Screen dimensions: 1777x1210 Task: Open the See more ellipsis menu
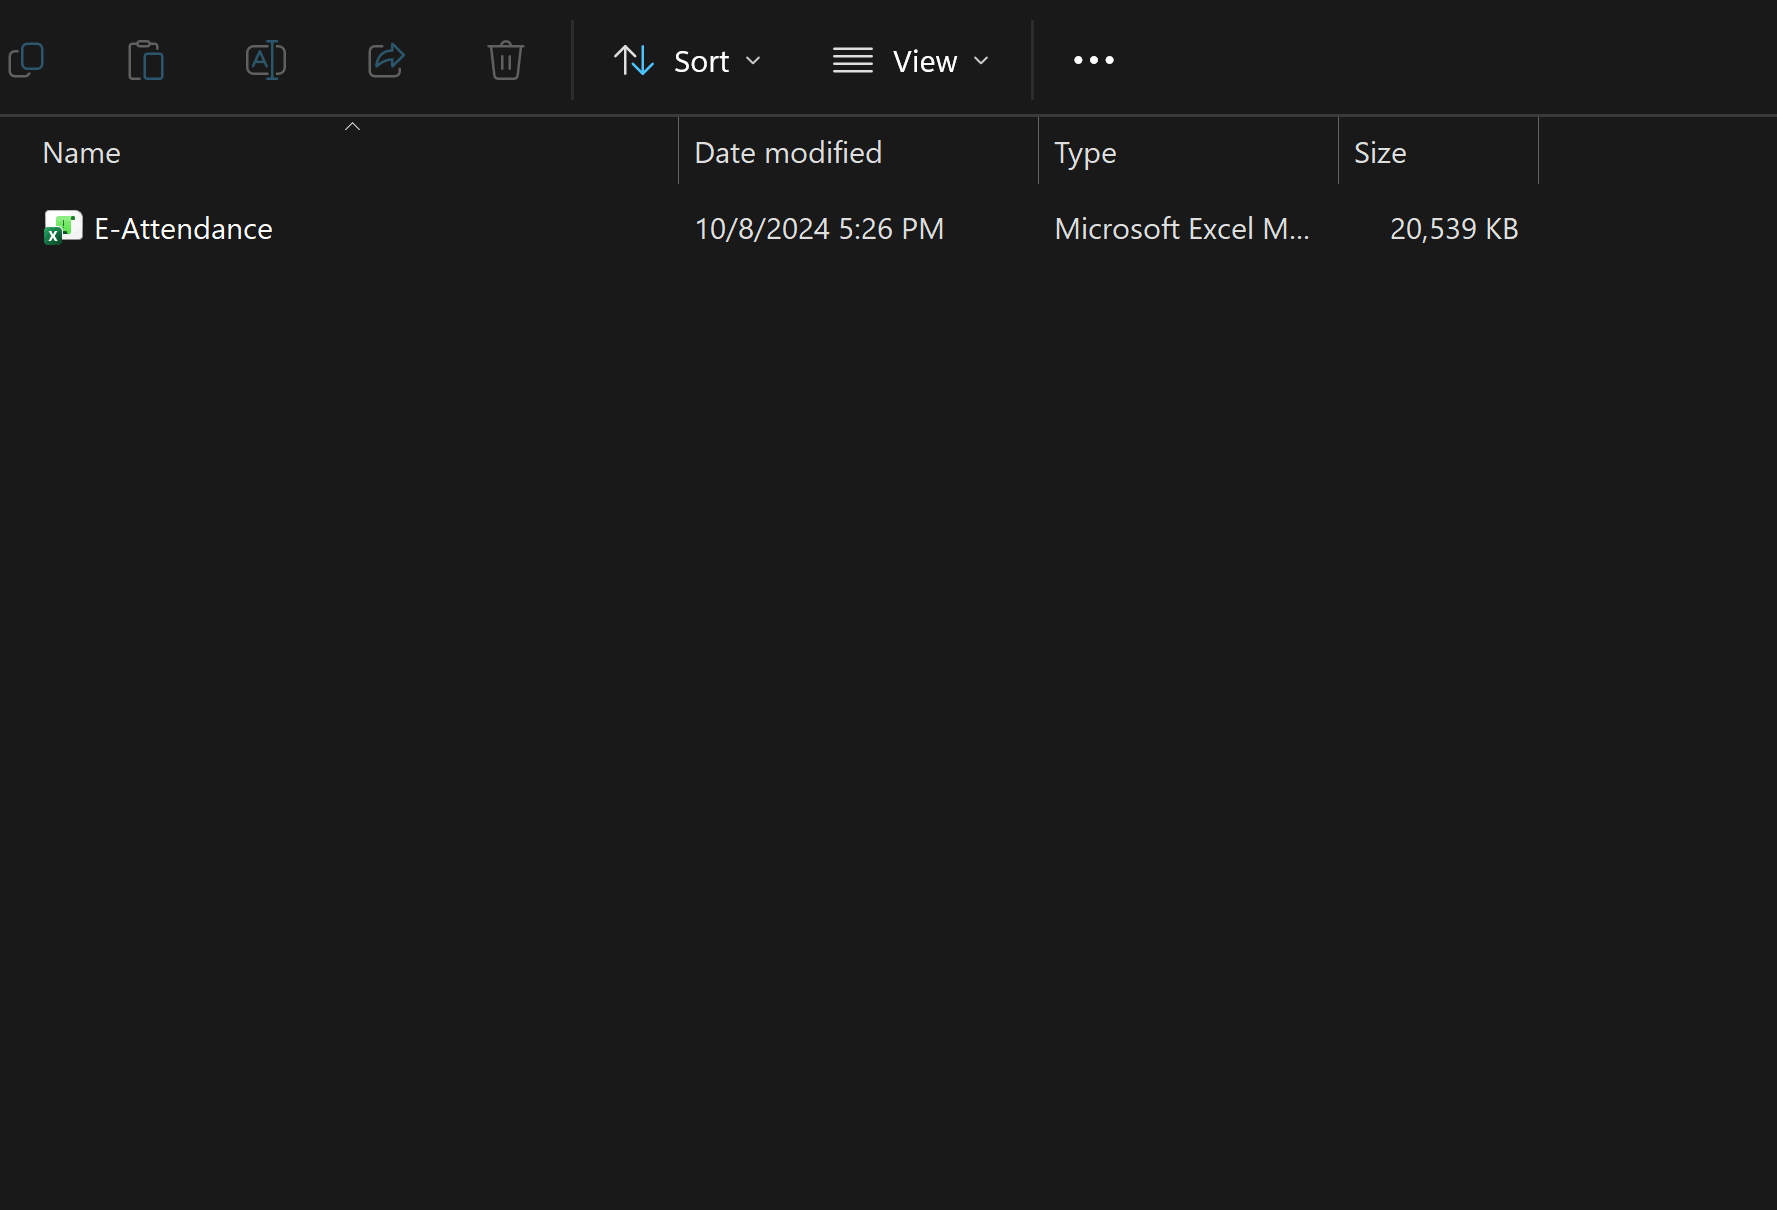pyautogui.click(x=1094, y=60)
